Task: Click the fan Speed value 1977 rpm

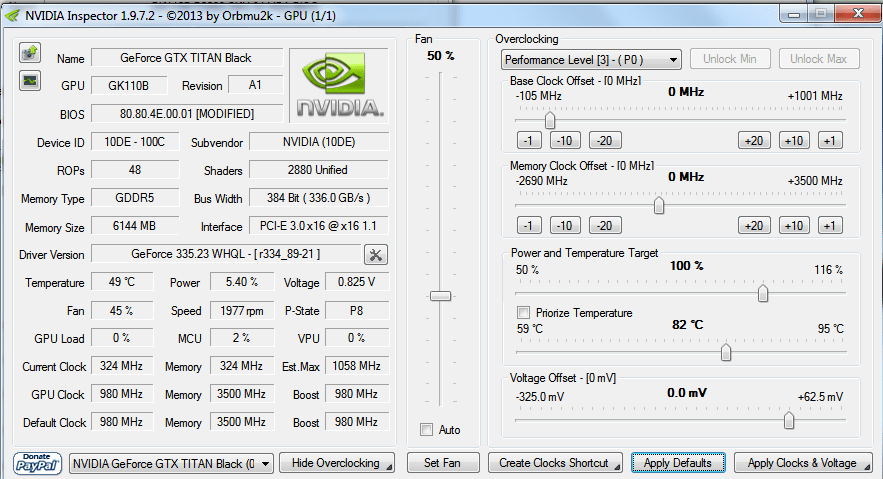Action: [242, 310]
